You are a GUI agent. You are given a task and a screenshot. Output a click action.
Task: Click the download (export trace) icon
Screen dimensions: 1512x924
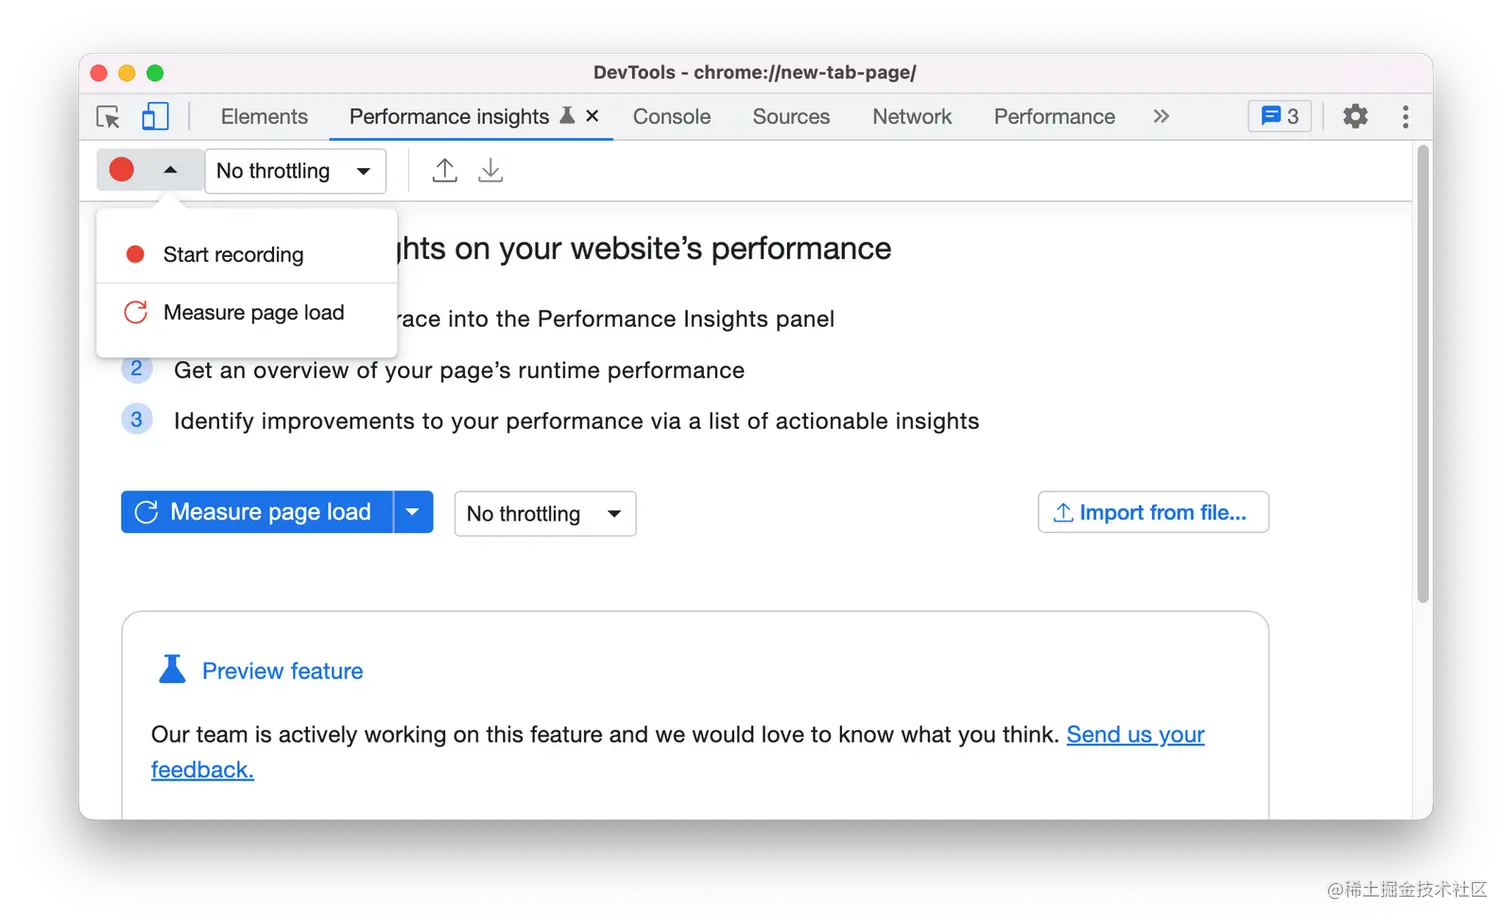click(490, 171)
